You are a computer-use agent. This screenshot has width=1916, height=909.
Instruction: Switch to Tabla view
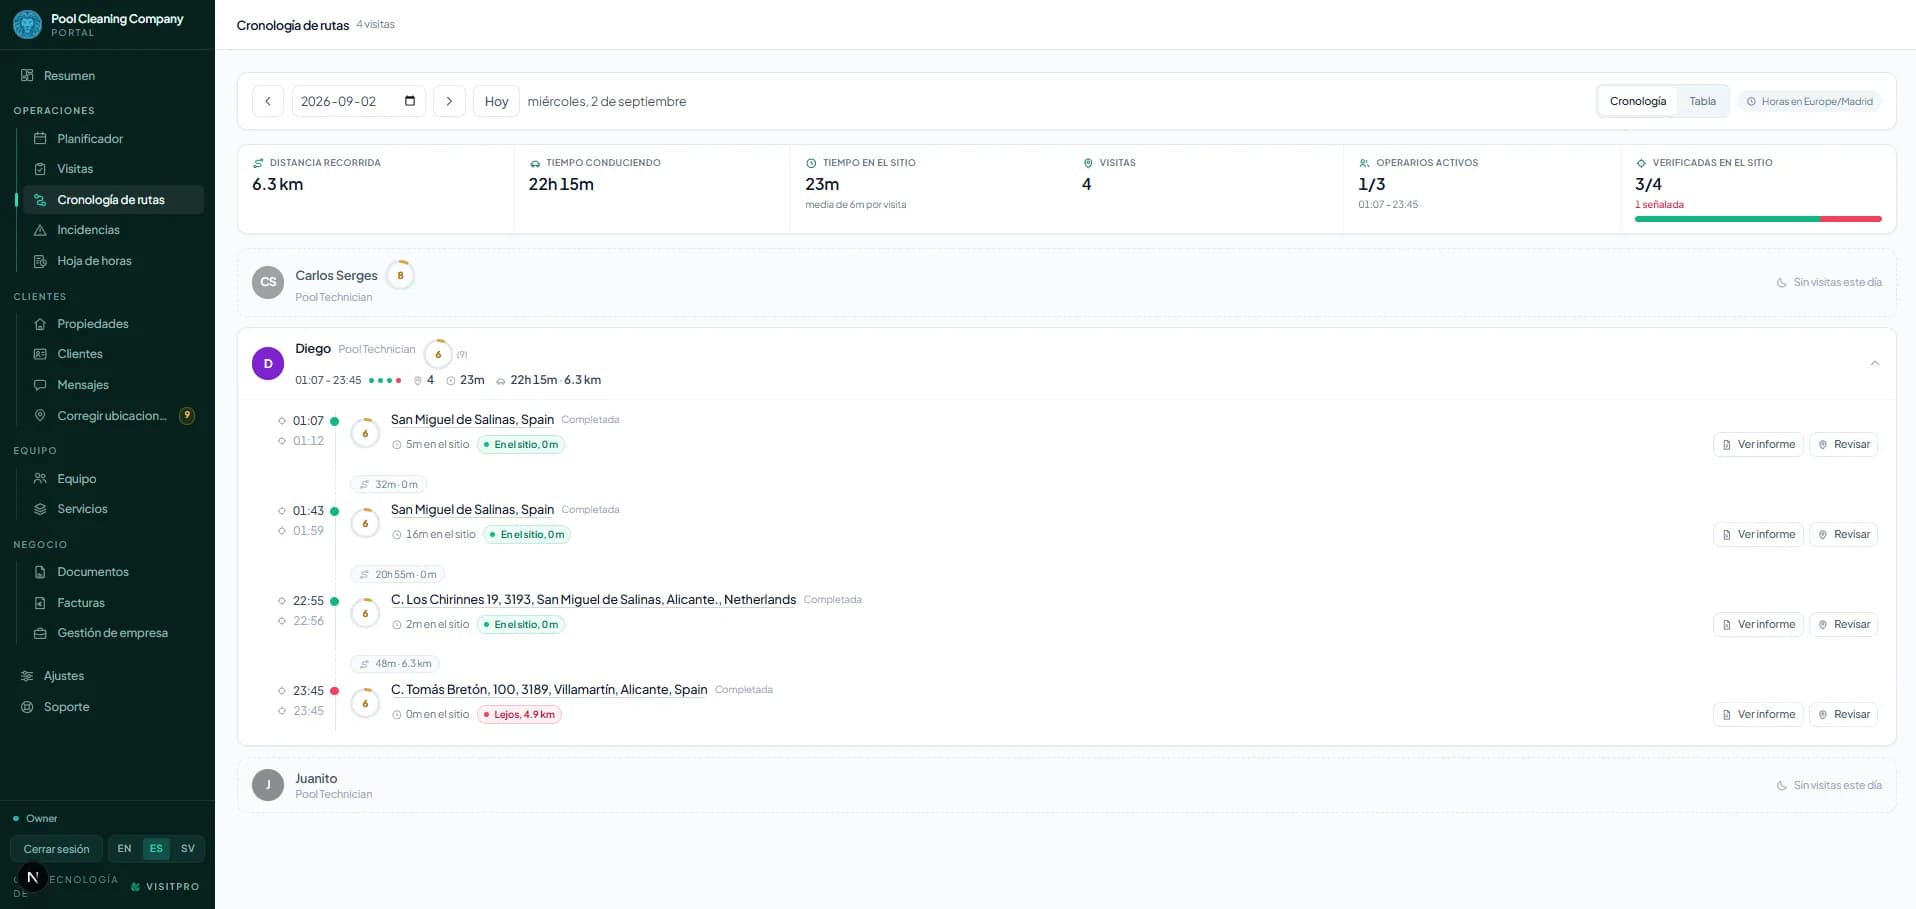pyautogui.click(x=1702, y=101)
